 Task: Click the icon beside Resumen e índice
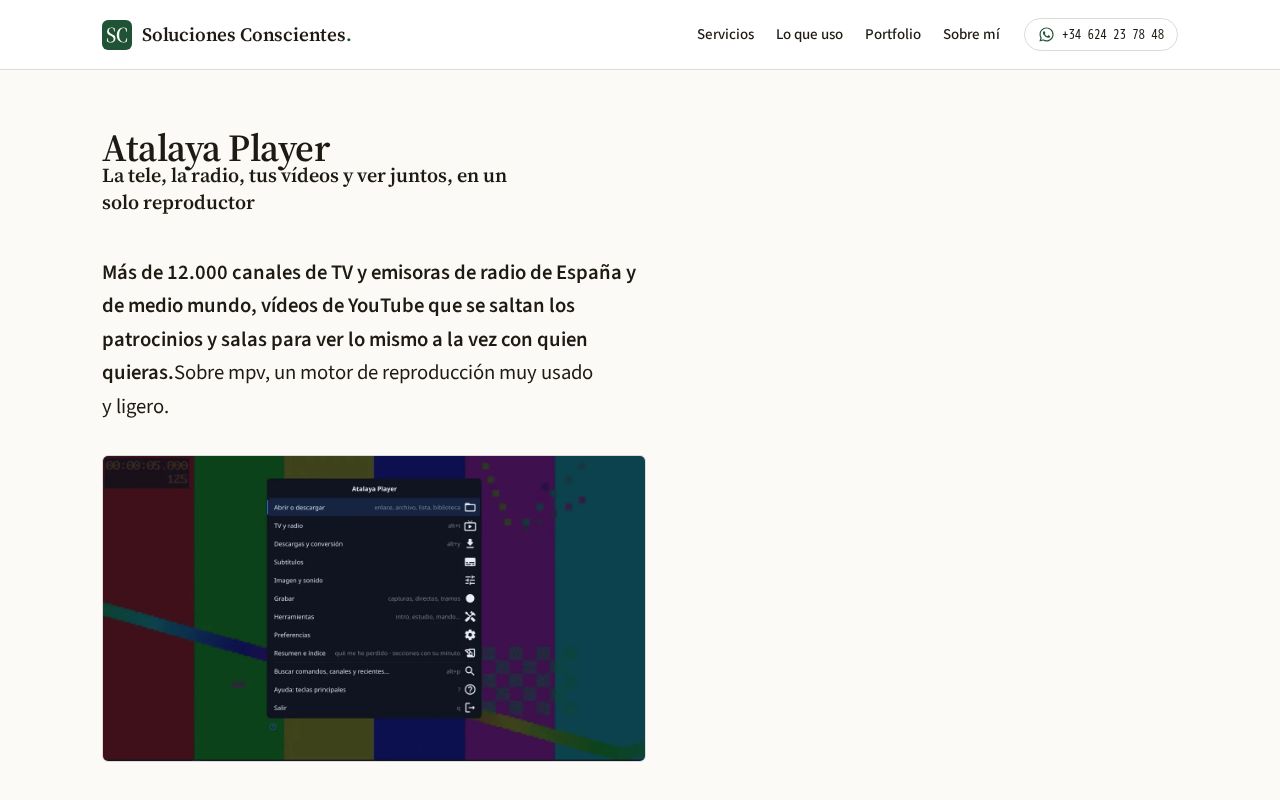point(470,653)
